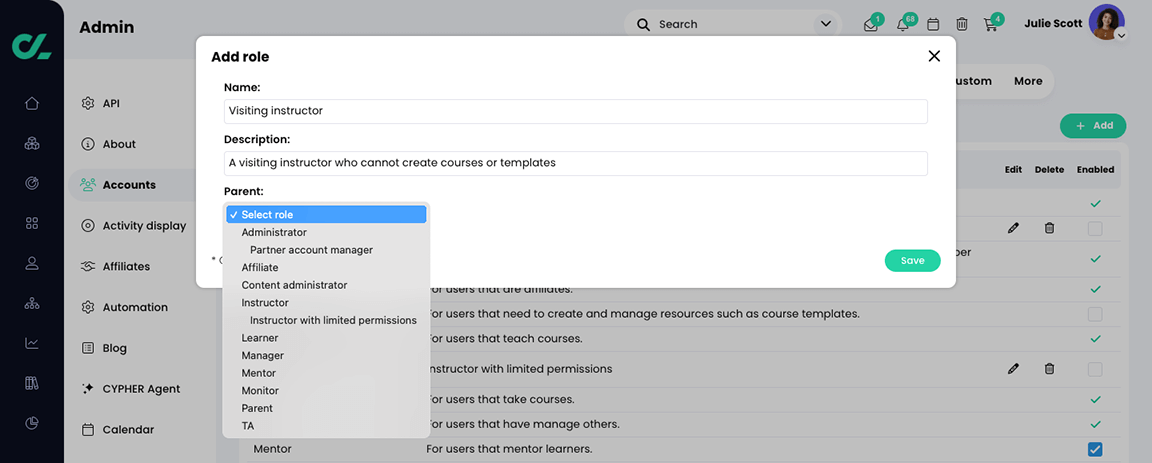Open notifications bell showing 68

pos(903,24)
